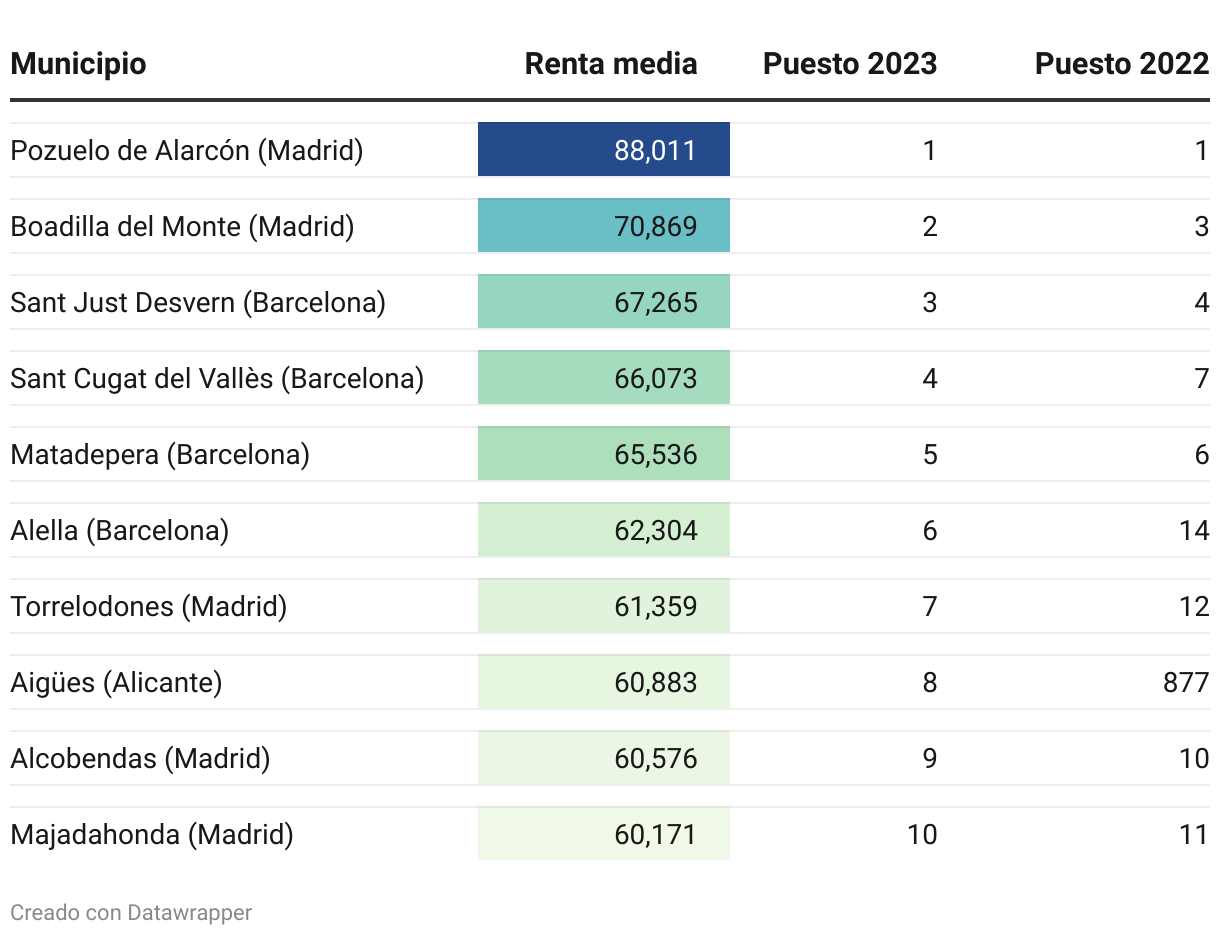Viewport: 1220px width, 936px height.
Task: Click the Puesto 2023 column header
Action: [x=849, y=64]
